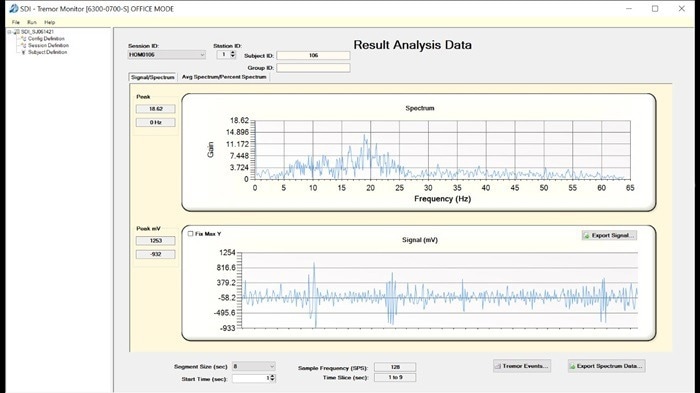The height and width of the screenshot is (393, 700).
Task: Click the Result Analysis Data heading
Action: tap(412, 45)
